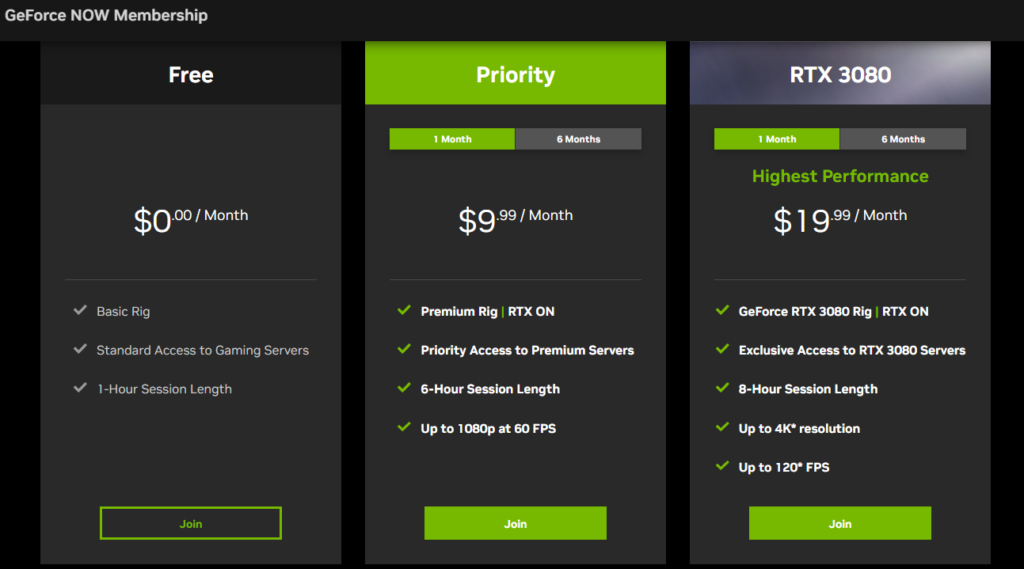The width and height of the screenshot is (1024, 569).
Task: Click the Up to 4K* resolution text
Action: coord(799,429)
